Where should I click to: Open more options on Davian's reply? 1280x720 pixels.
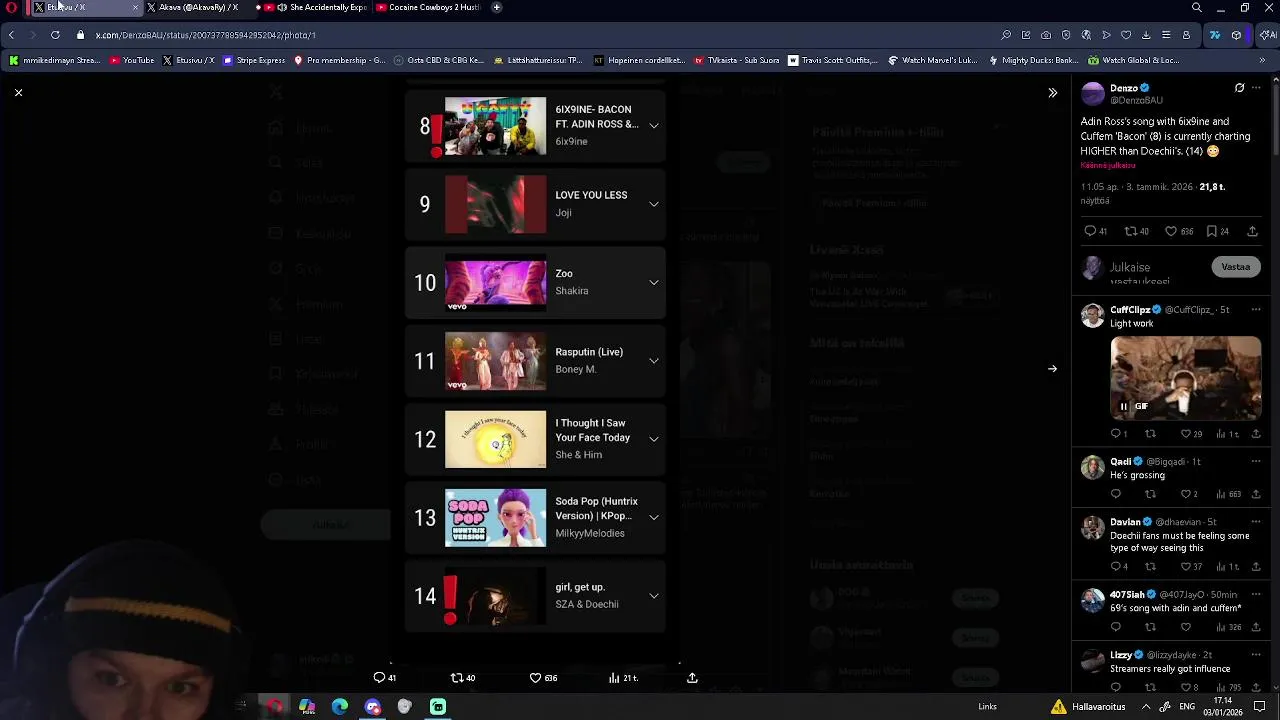1257,522
